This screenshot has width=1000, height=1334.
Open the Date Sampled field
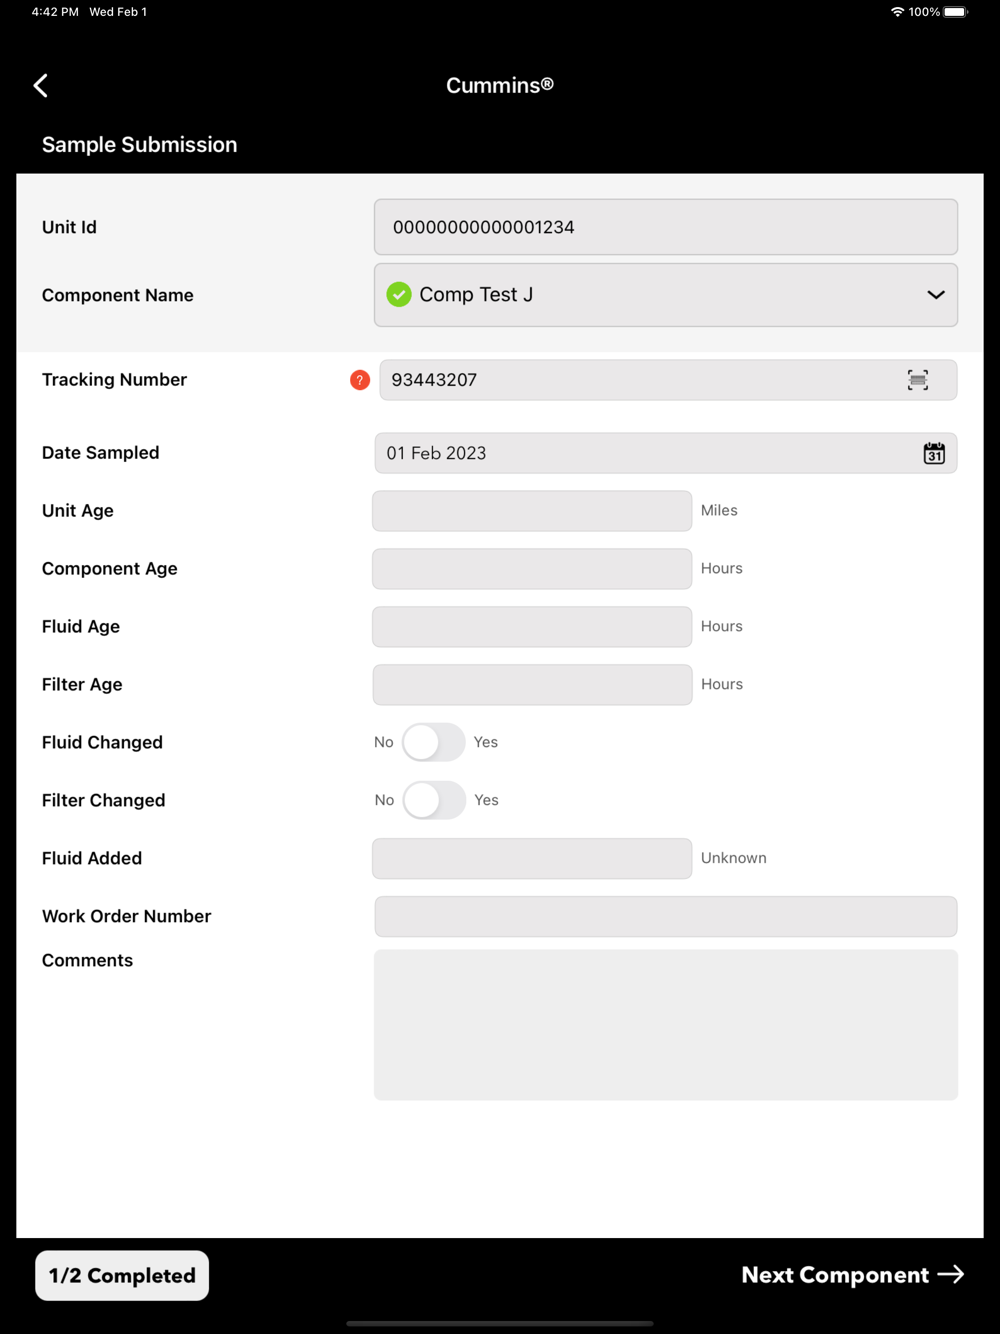point(666,453)
